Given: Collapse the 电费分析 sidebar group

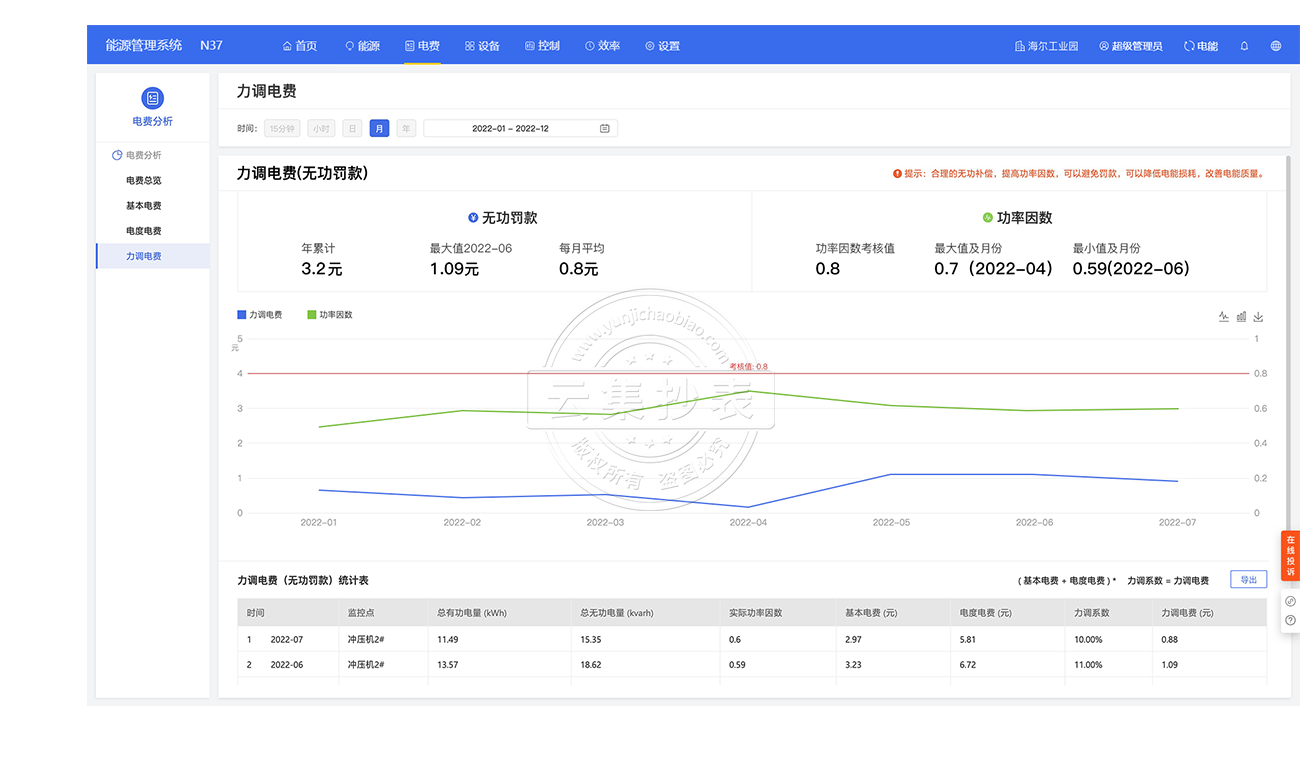Looking at the screenshot, I should pos(137,155).
